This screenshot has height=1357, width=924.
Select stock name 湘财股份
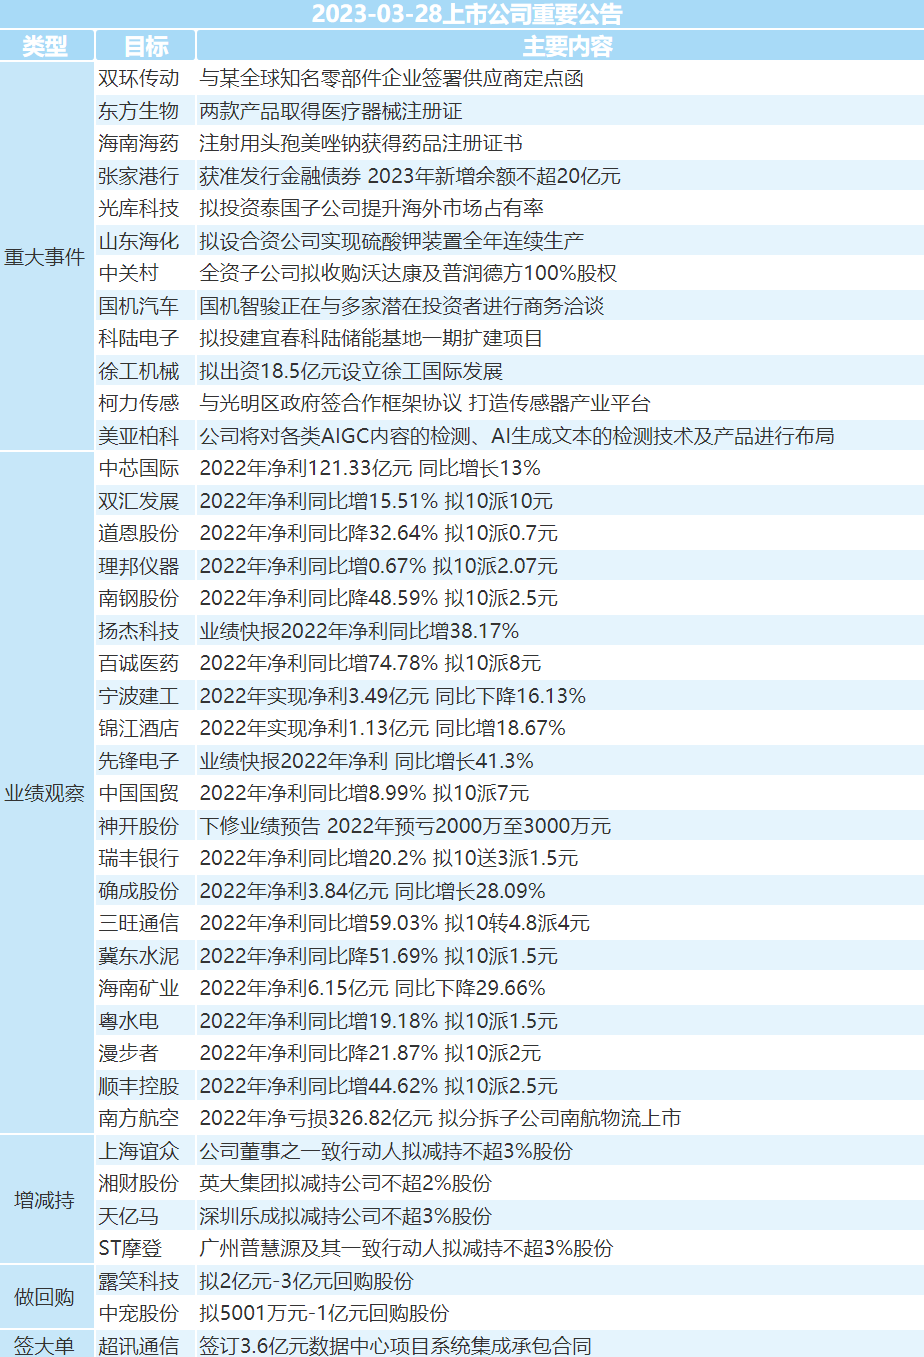coord(139,1183)
